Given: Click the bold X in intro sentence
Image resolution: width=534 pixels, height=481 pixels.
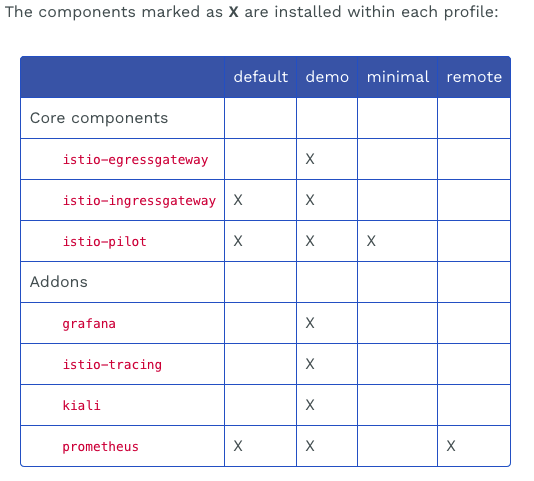Looking at the screenshot, I should [x=233, y=12].
